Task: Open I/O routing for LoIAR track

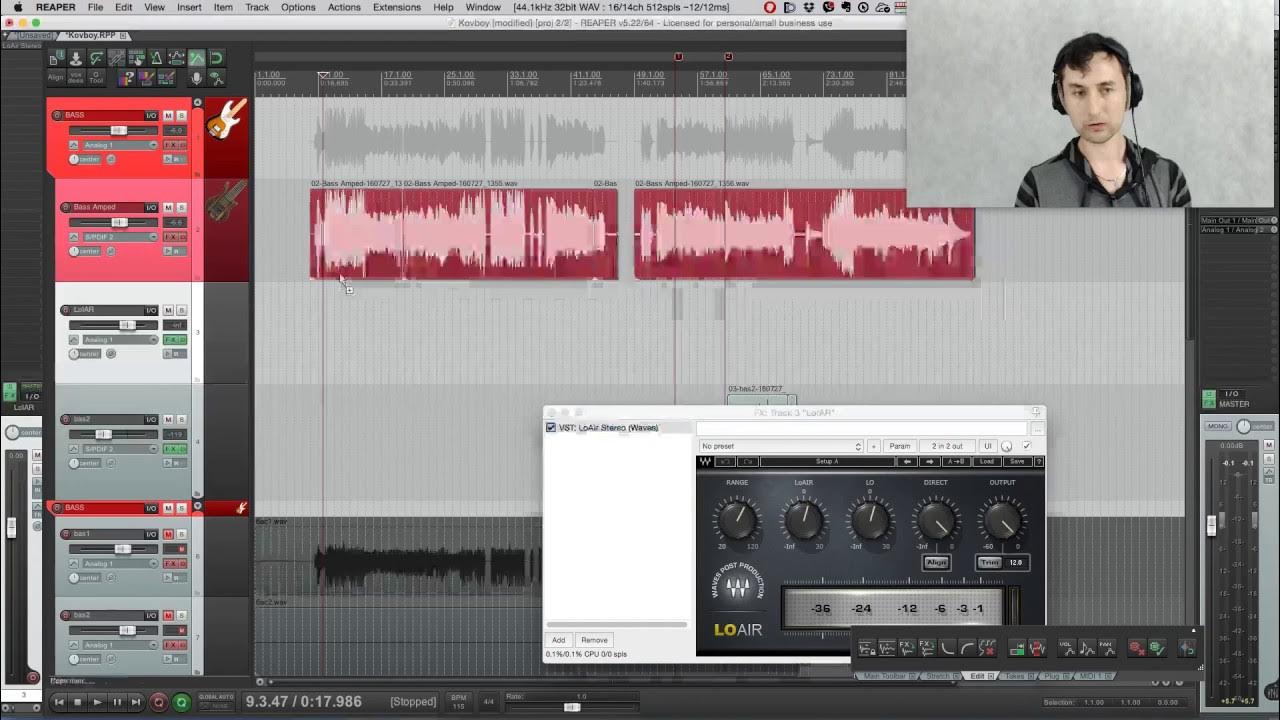Action: click(151, 310)
